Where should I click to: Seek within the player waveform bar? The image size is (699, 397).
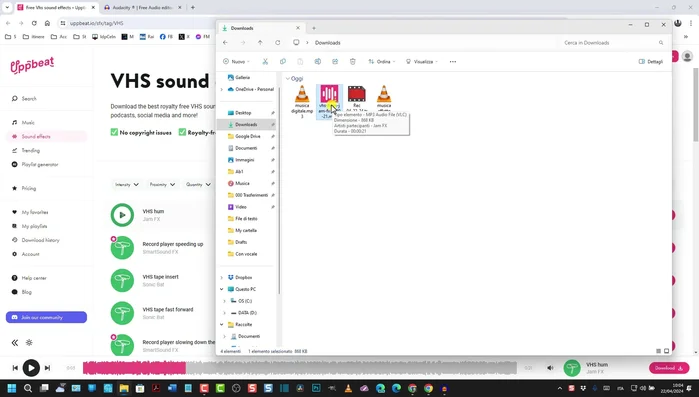300,368
